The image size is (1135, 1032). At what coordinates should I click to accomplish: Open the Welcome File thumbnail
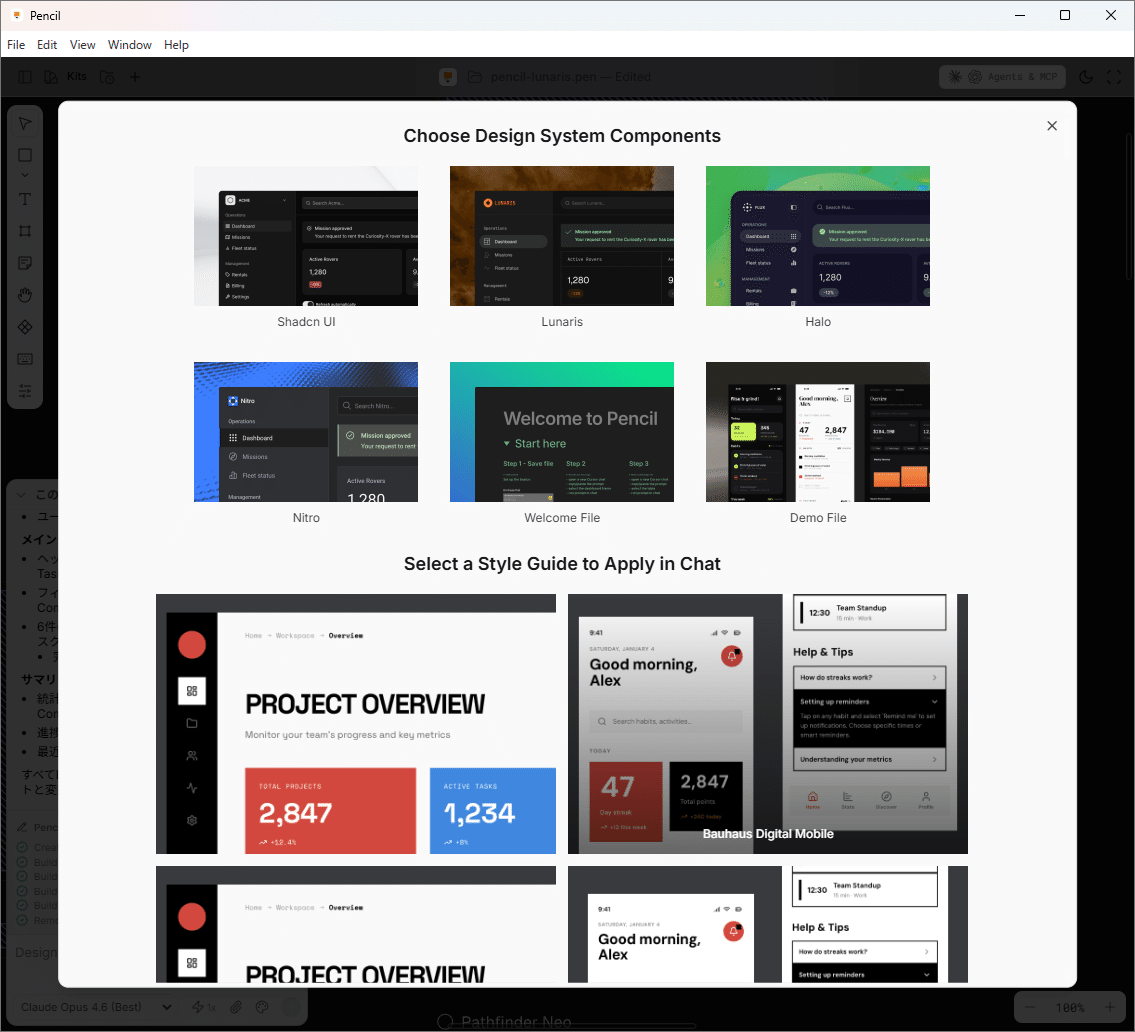pyautogui.click(x=562, y=432)
